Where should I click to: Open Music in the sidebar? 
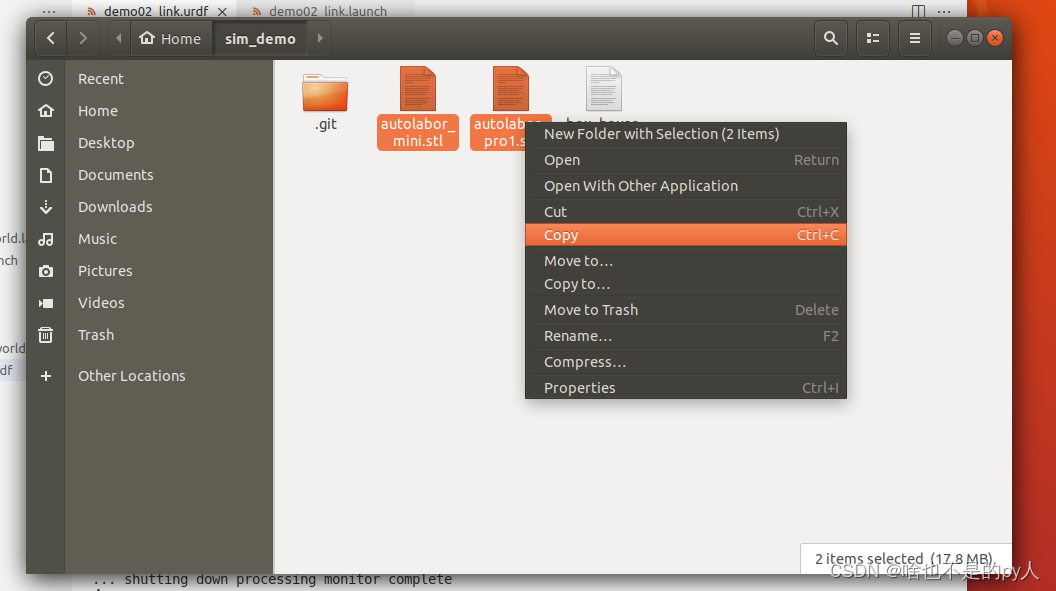(97, 239)
